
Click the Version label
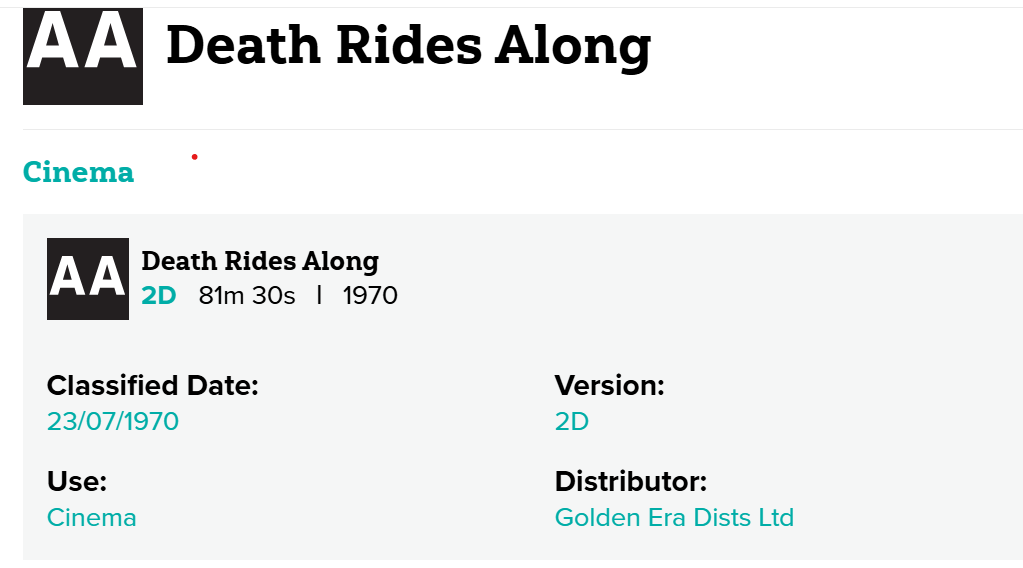click(610, 386)
